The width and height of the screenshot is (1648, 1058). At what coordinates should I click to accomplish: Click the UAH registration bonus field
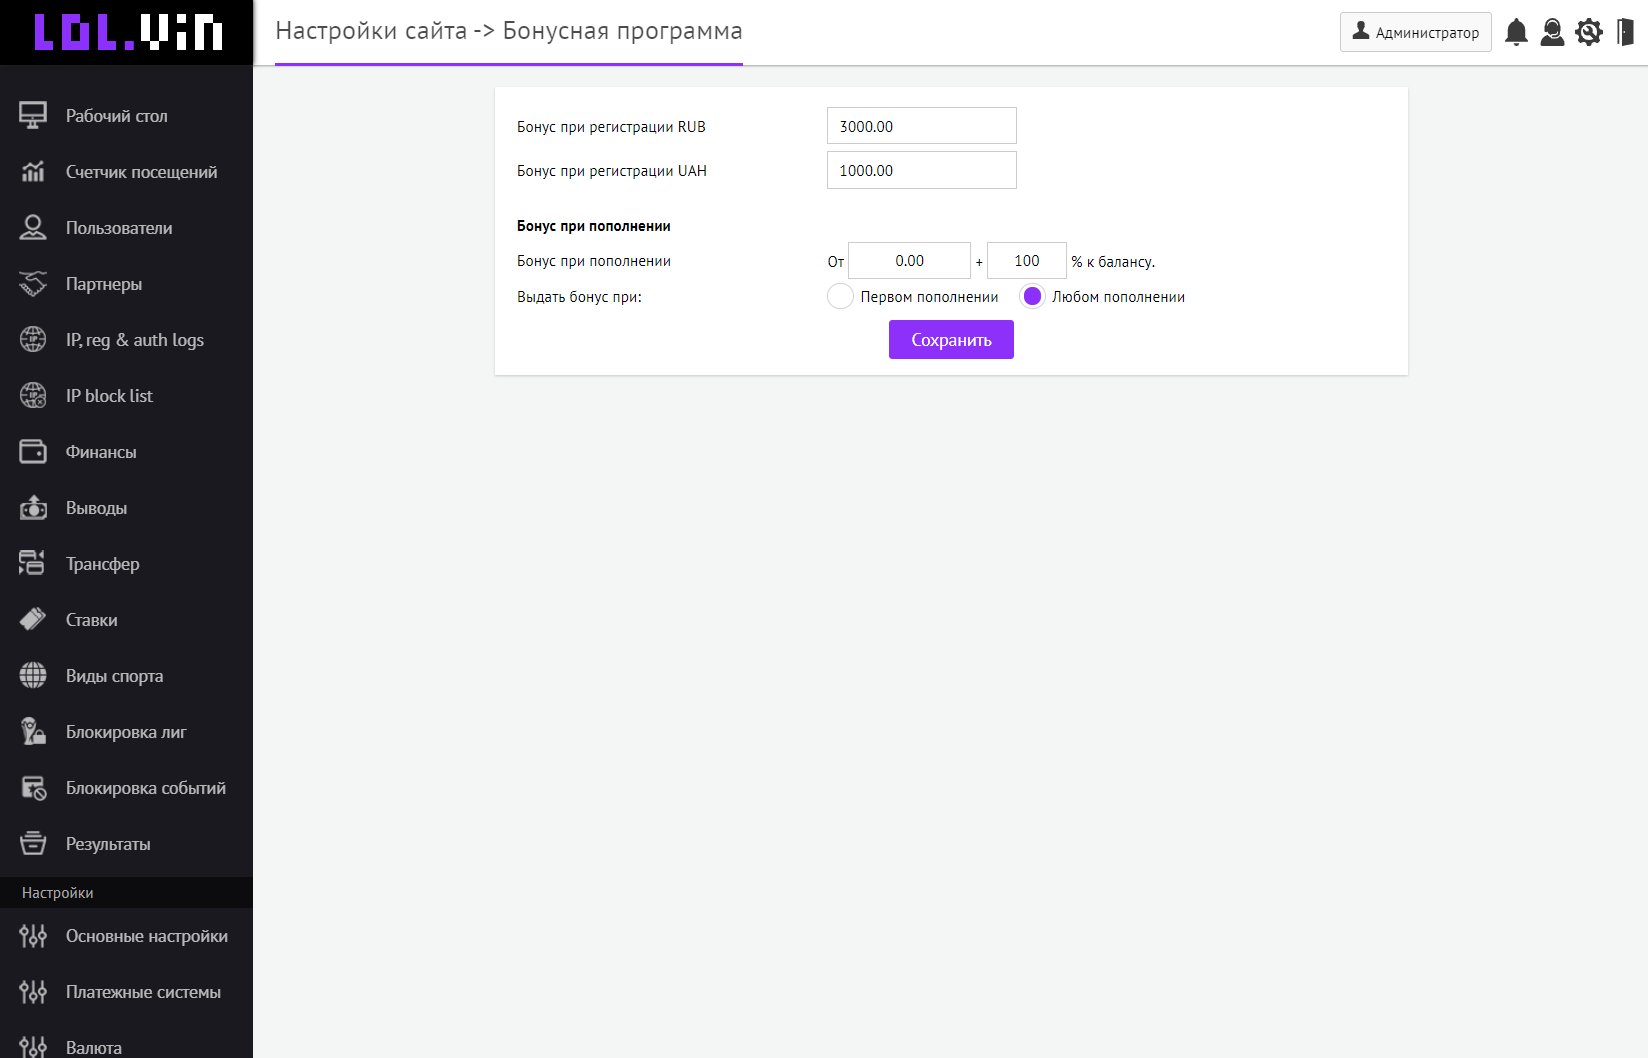tap(921, 170)
